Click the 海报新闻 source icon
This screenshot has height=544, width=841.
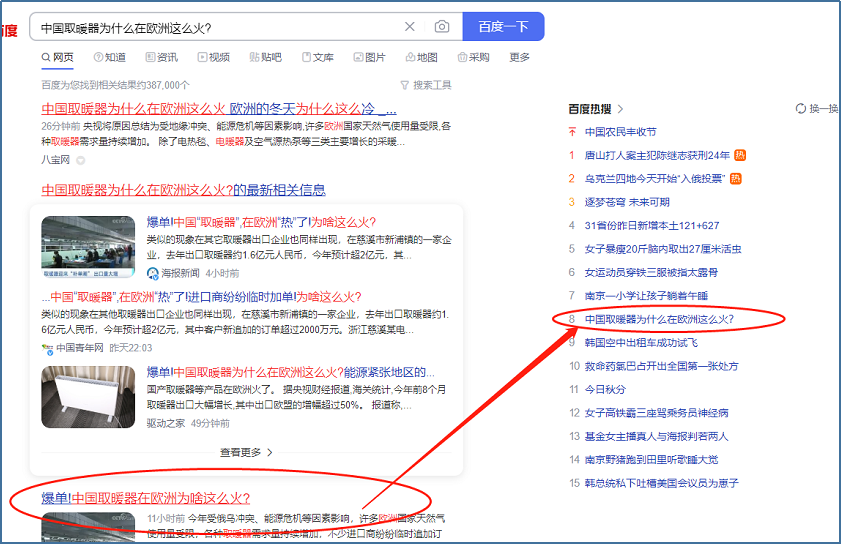coord(153,273)
